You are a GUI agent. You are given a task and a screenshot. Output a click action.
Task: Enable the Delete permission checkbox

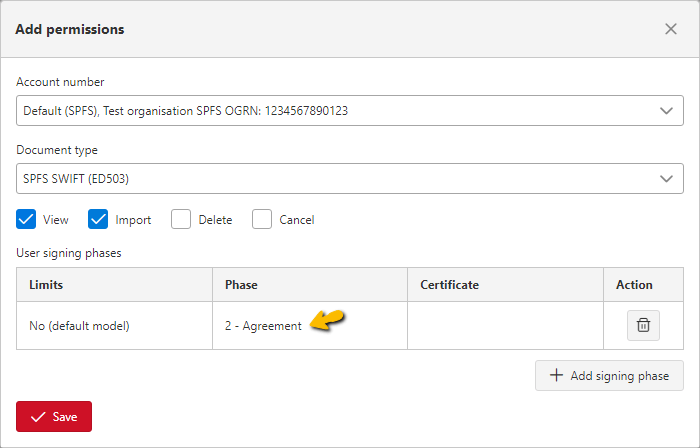coord(181,220)
